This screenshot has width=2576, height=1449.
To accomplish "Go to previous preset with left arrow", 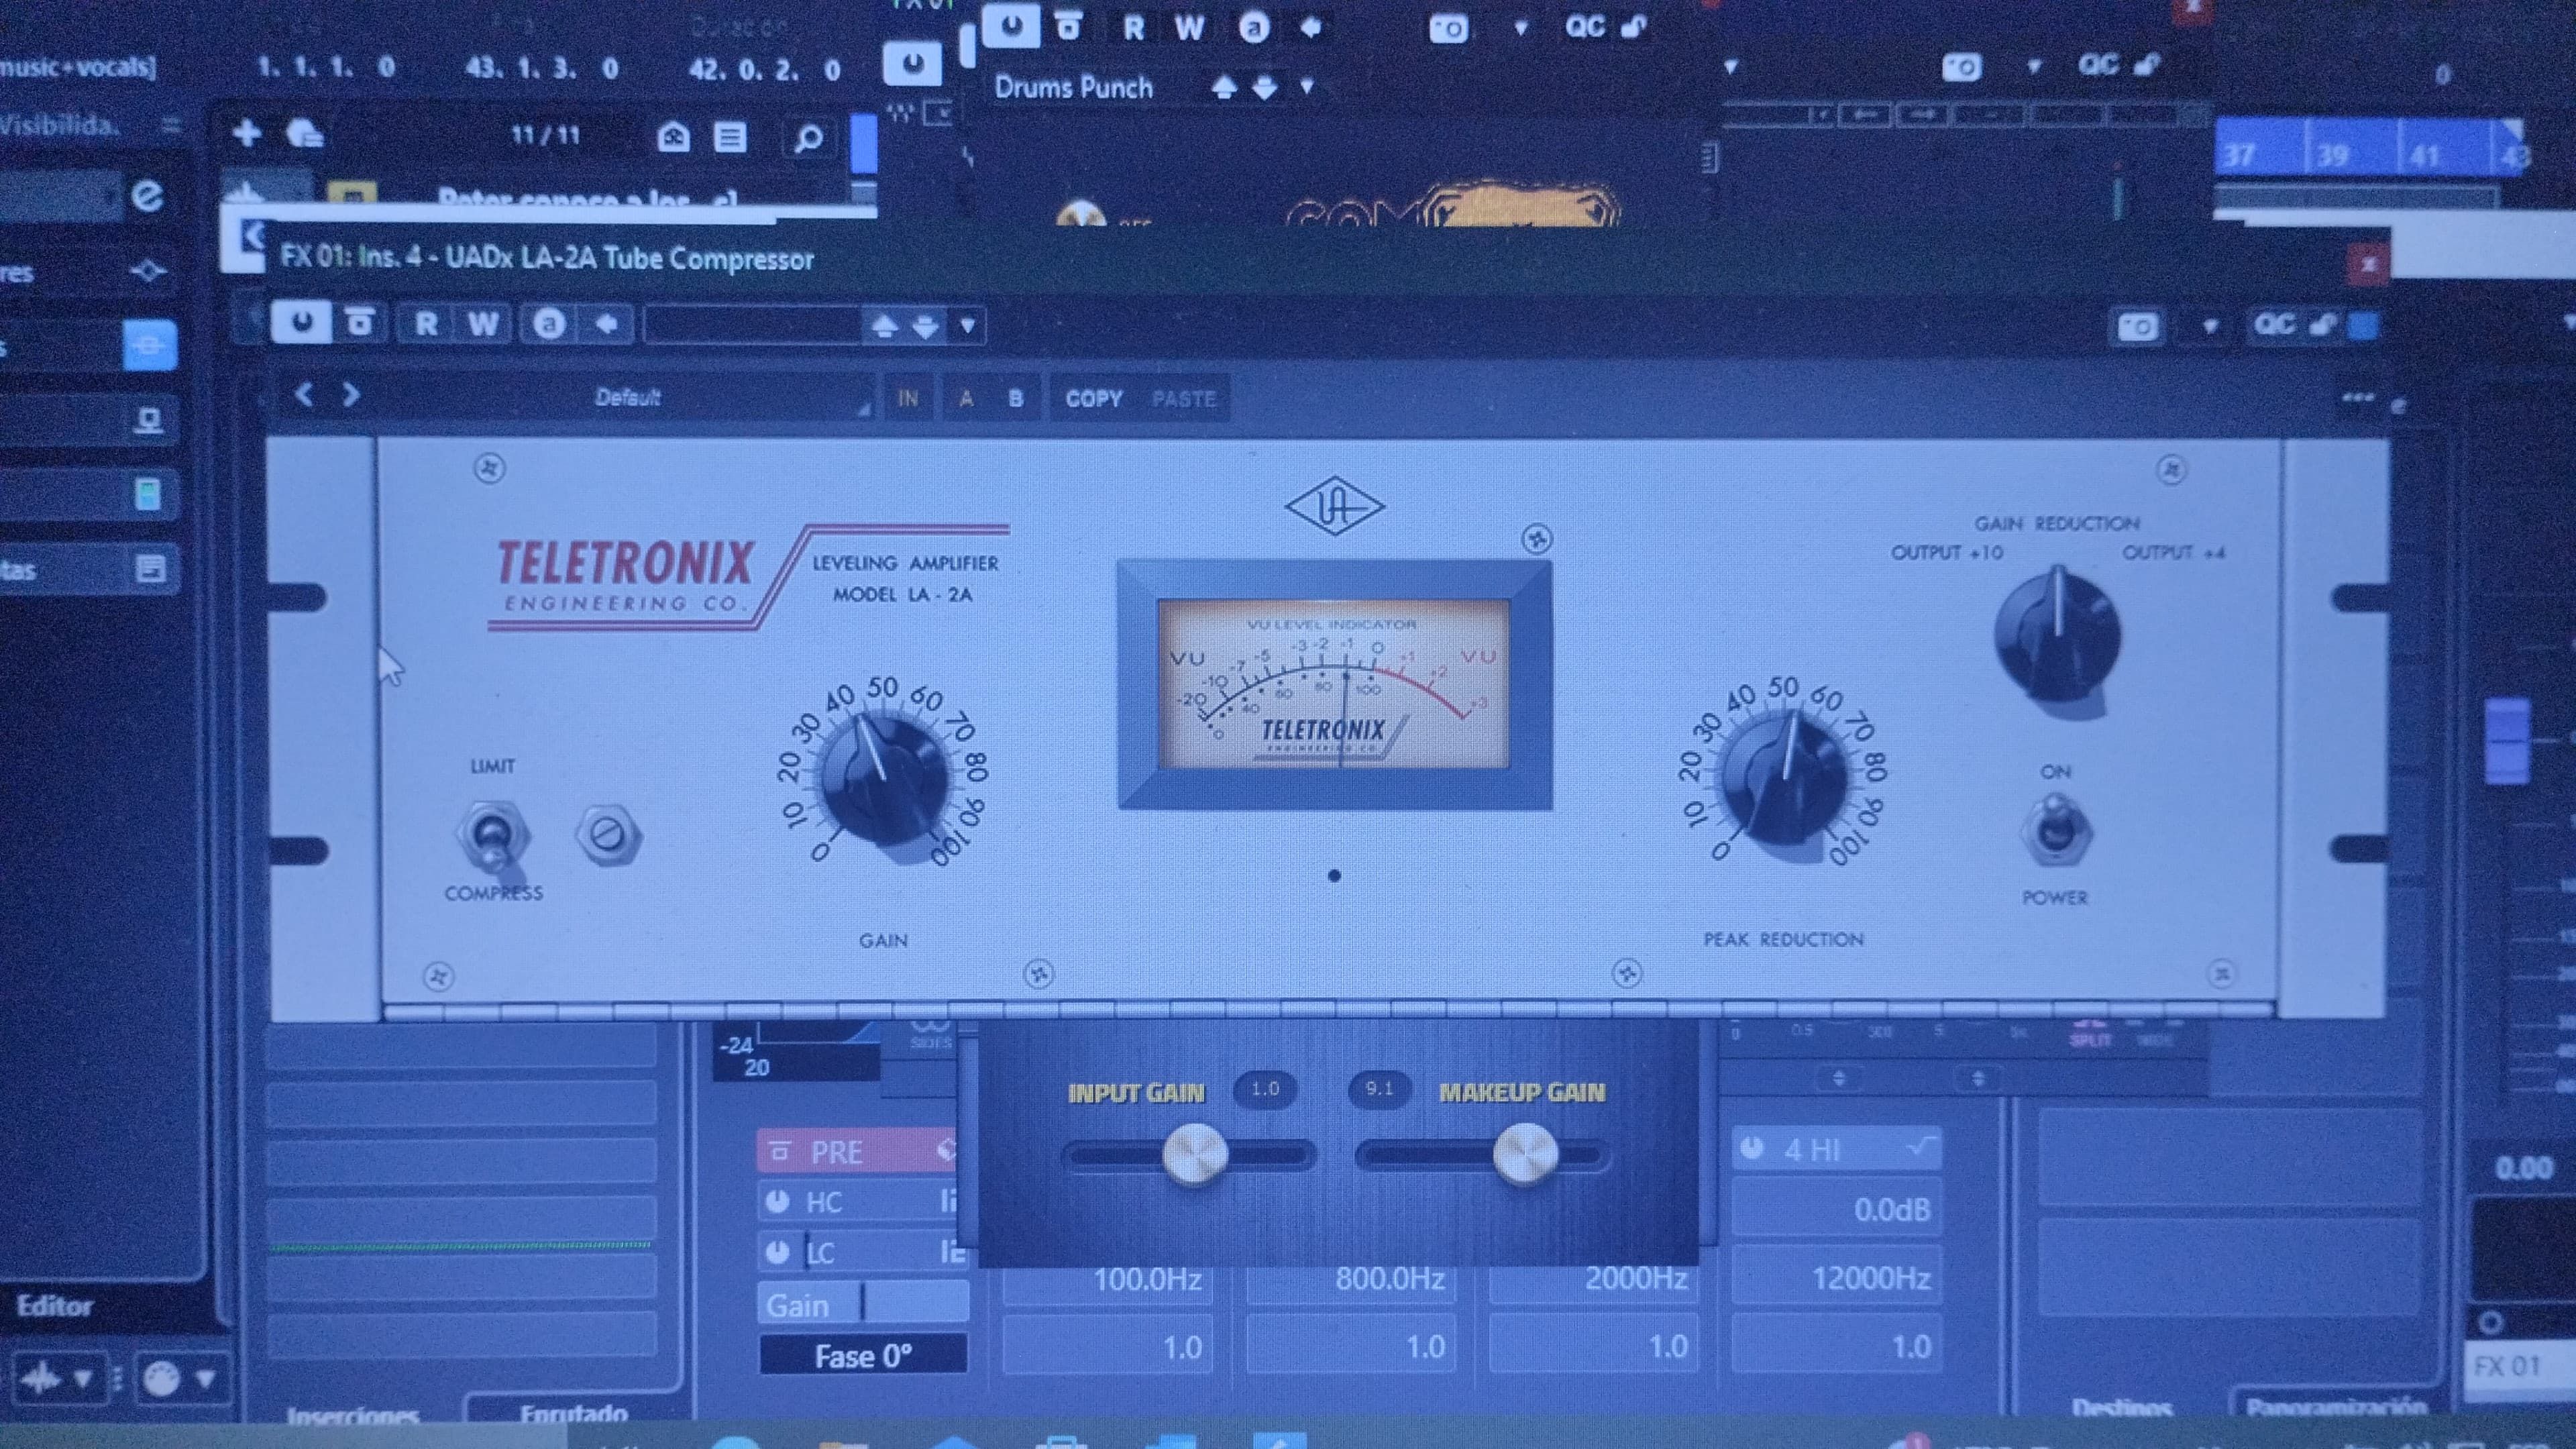I will [x=304, y=395].
